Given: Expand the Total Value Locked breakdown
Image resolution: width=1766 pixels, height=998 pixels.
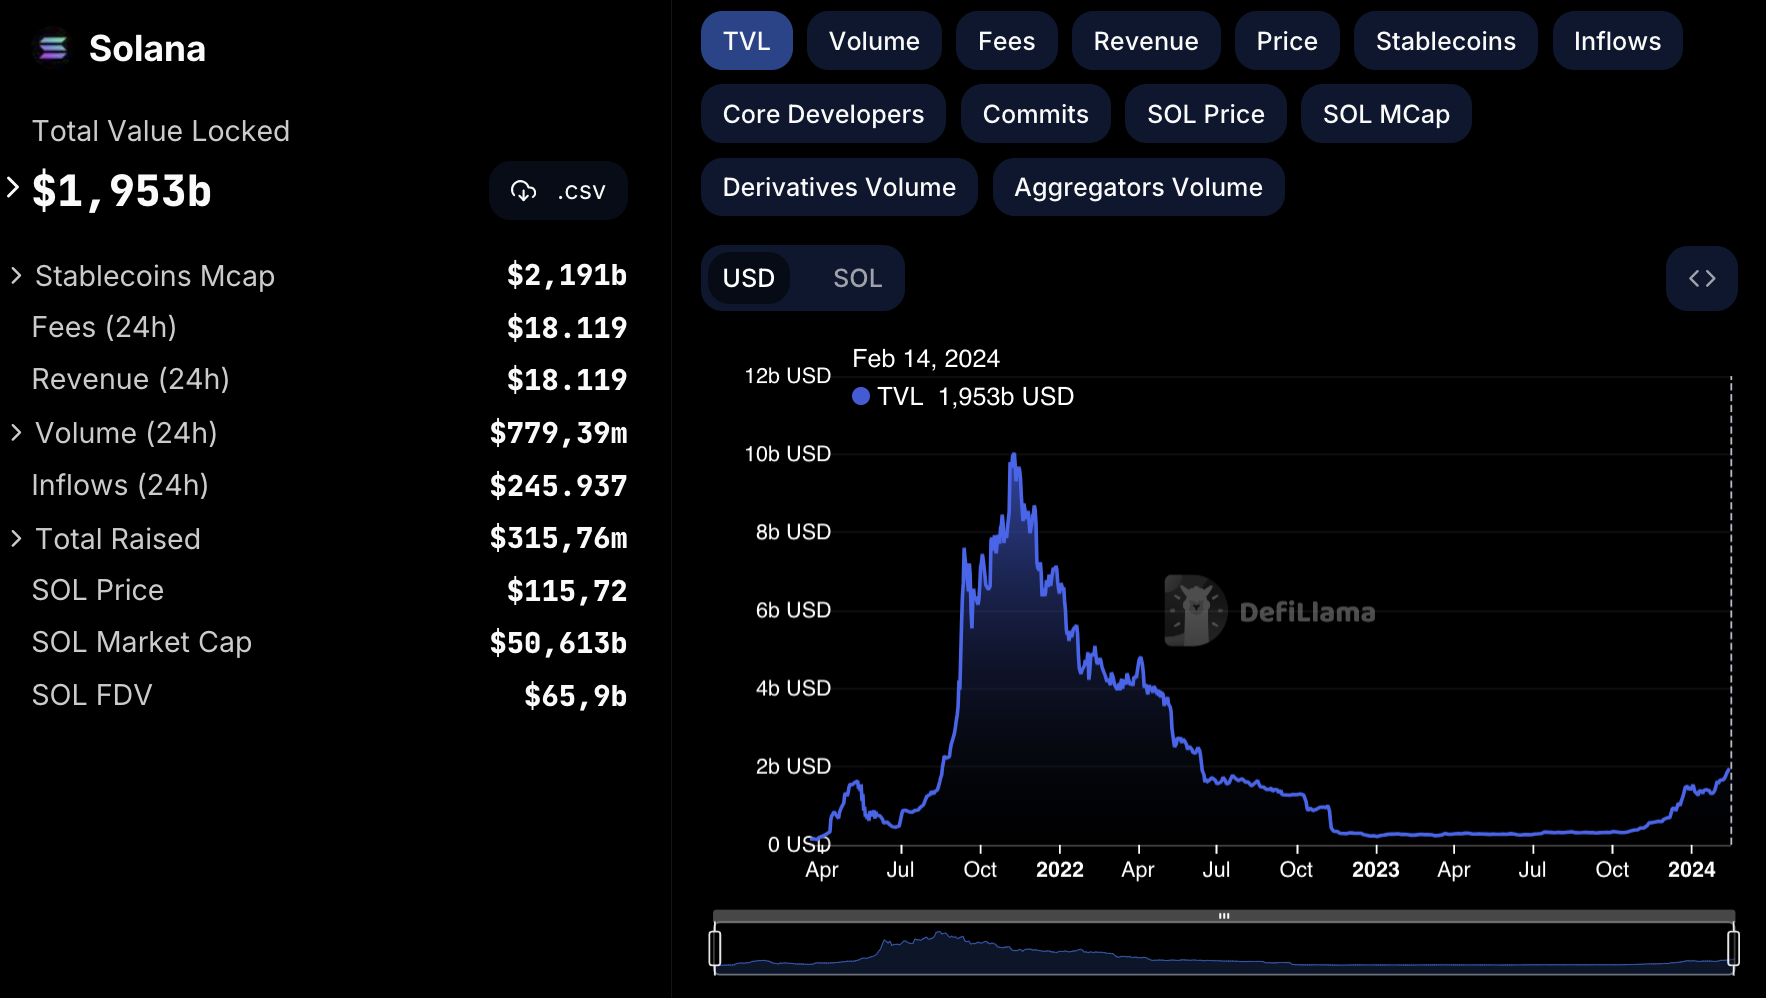Looking at the screenshot, I should (13, 187).
